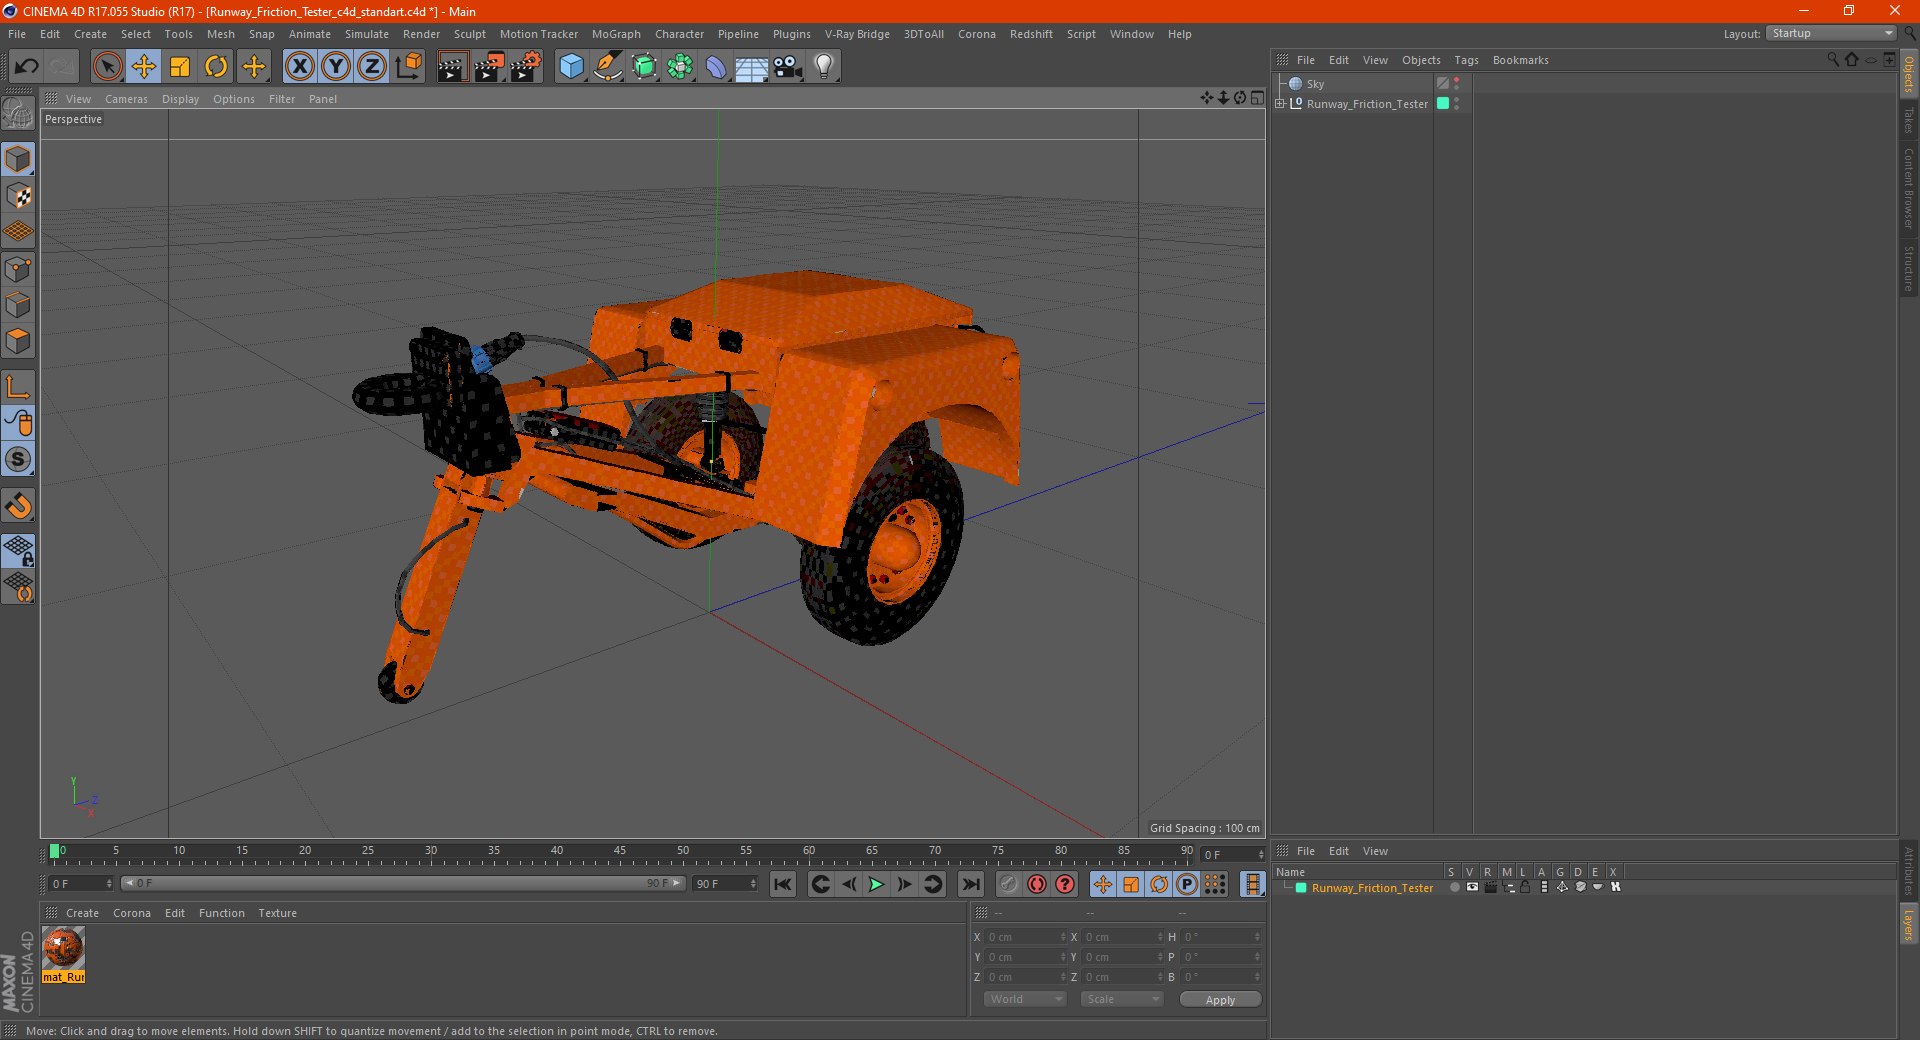Open the Layout Startup dropdown
This screenshot has width=1920, height=1040.
pos(1832,34)
